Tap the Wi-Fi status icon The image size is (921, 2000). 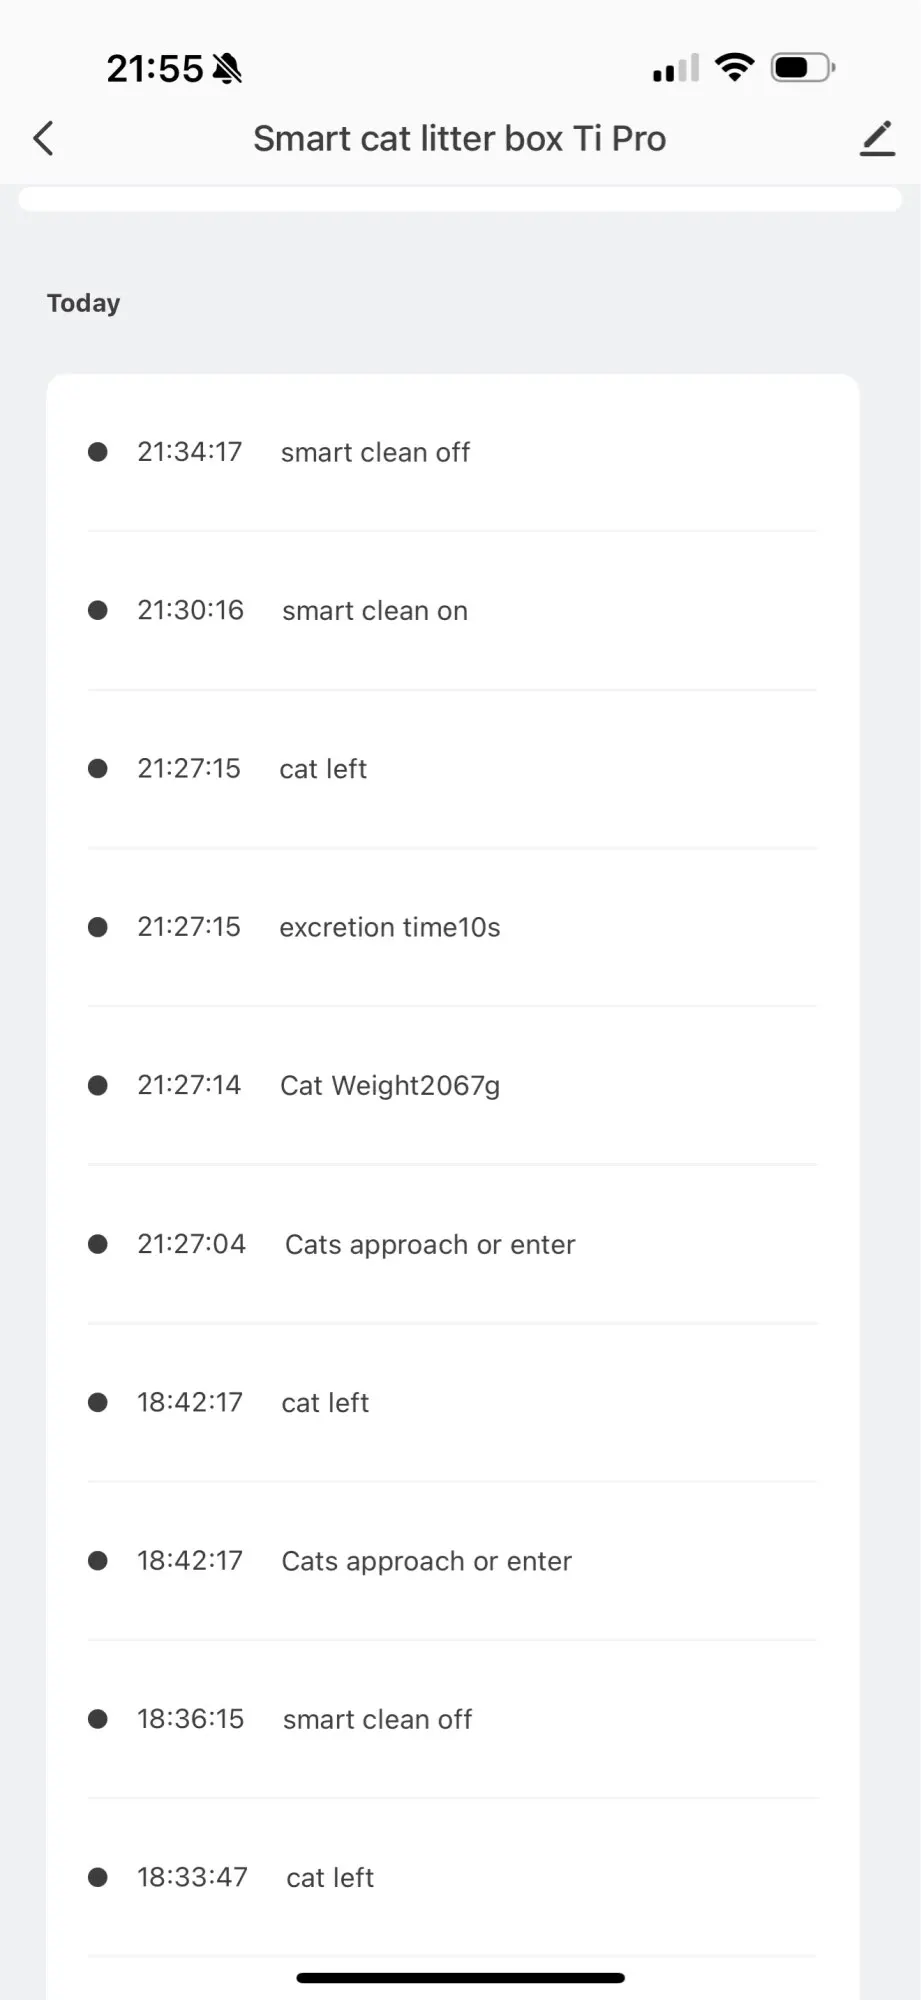tap(735, 68)
